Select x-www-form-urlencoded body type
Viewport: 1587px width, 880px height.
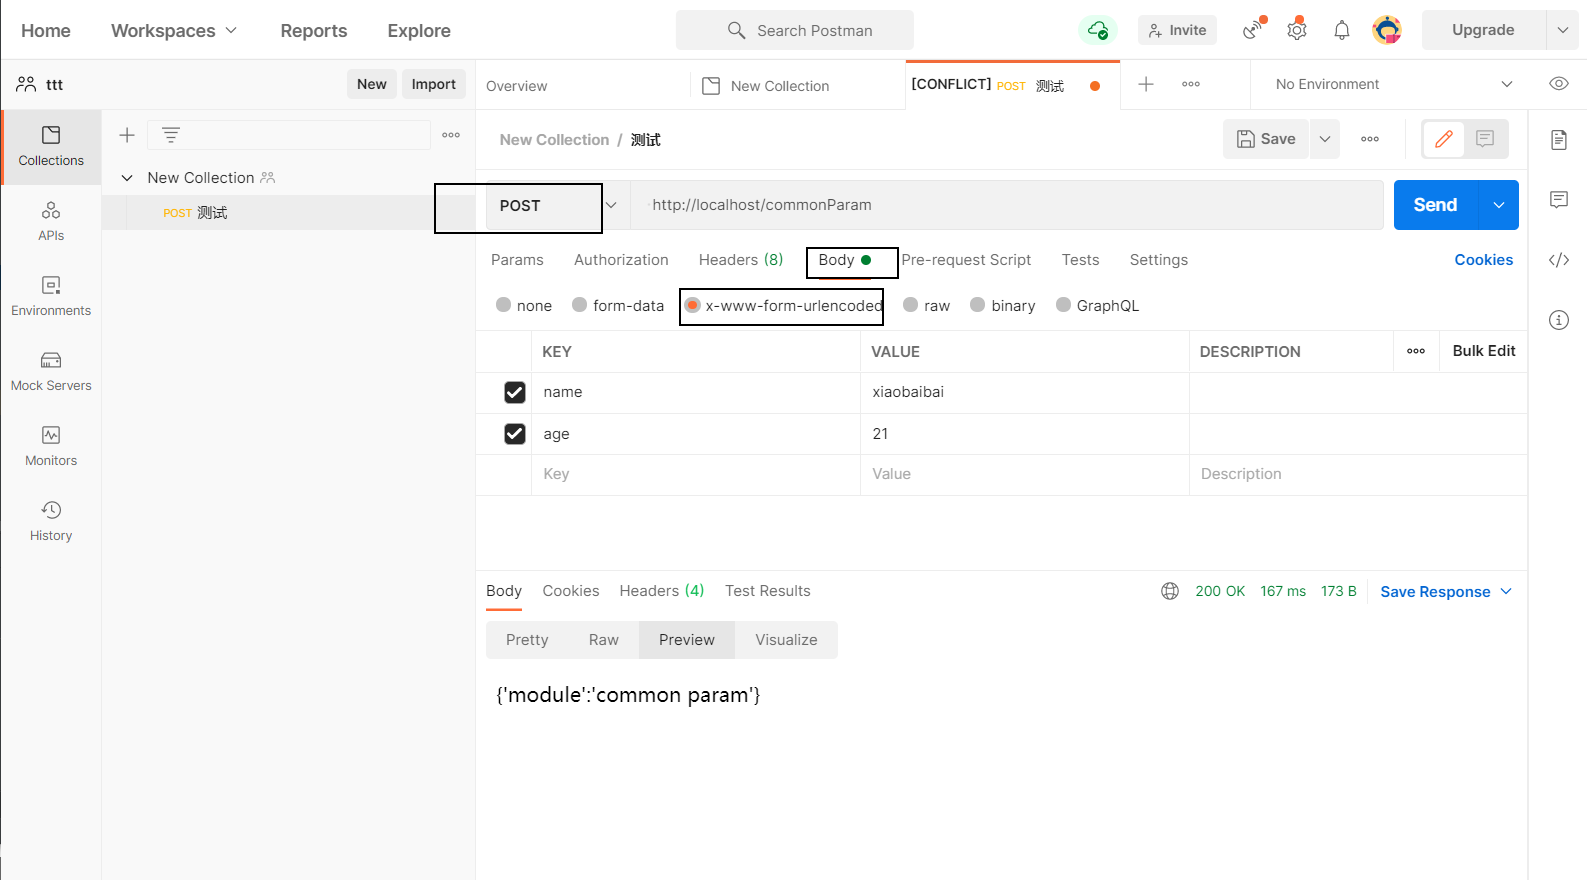coord(784,305)
